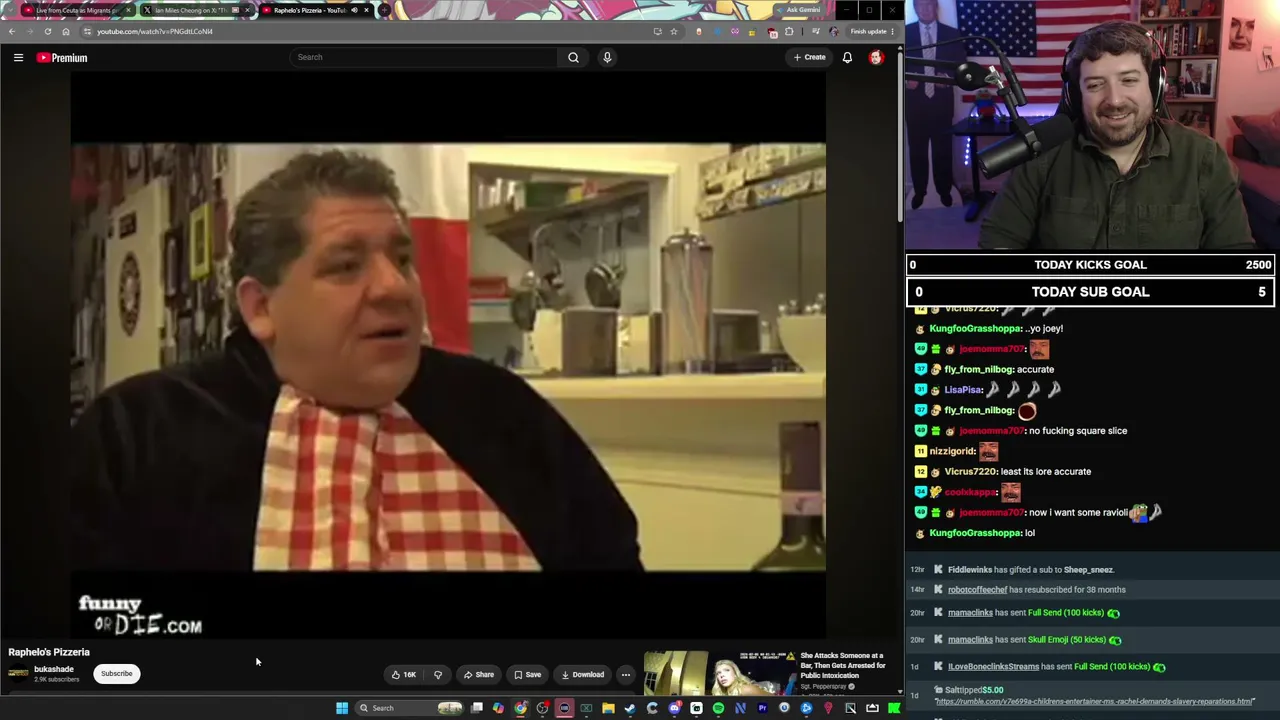
Task: Click 'no fucking square slice' chat message
Action: (1078, 430)
